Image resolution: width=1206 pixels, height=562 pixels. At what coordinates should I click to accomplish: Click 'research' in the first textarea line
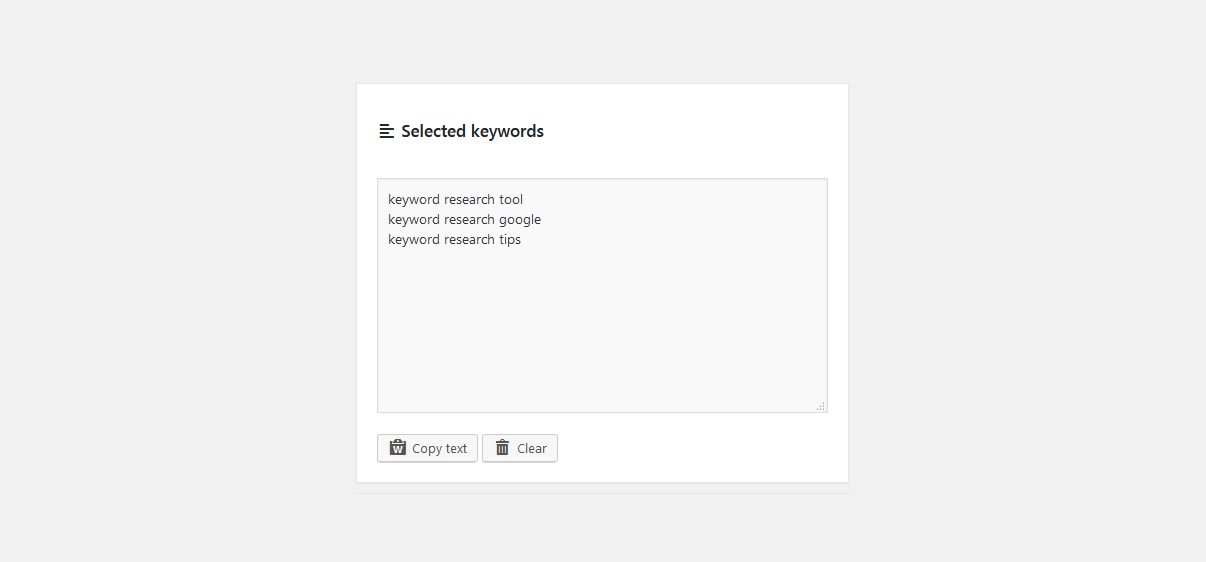point(469,200)
